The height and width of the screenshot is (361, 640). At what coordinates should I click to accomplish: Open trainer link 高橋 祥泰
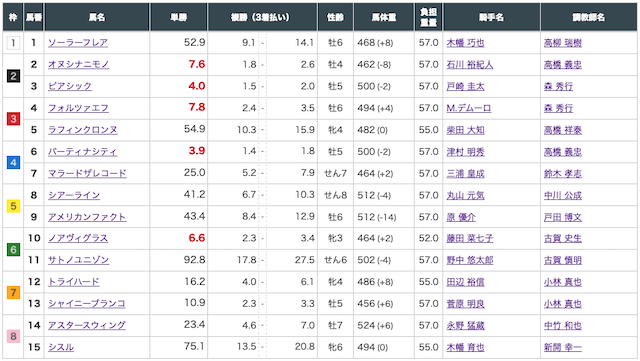563,130
